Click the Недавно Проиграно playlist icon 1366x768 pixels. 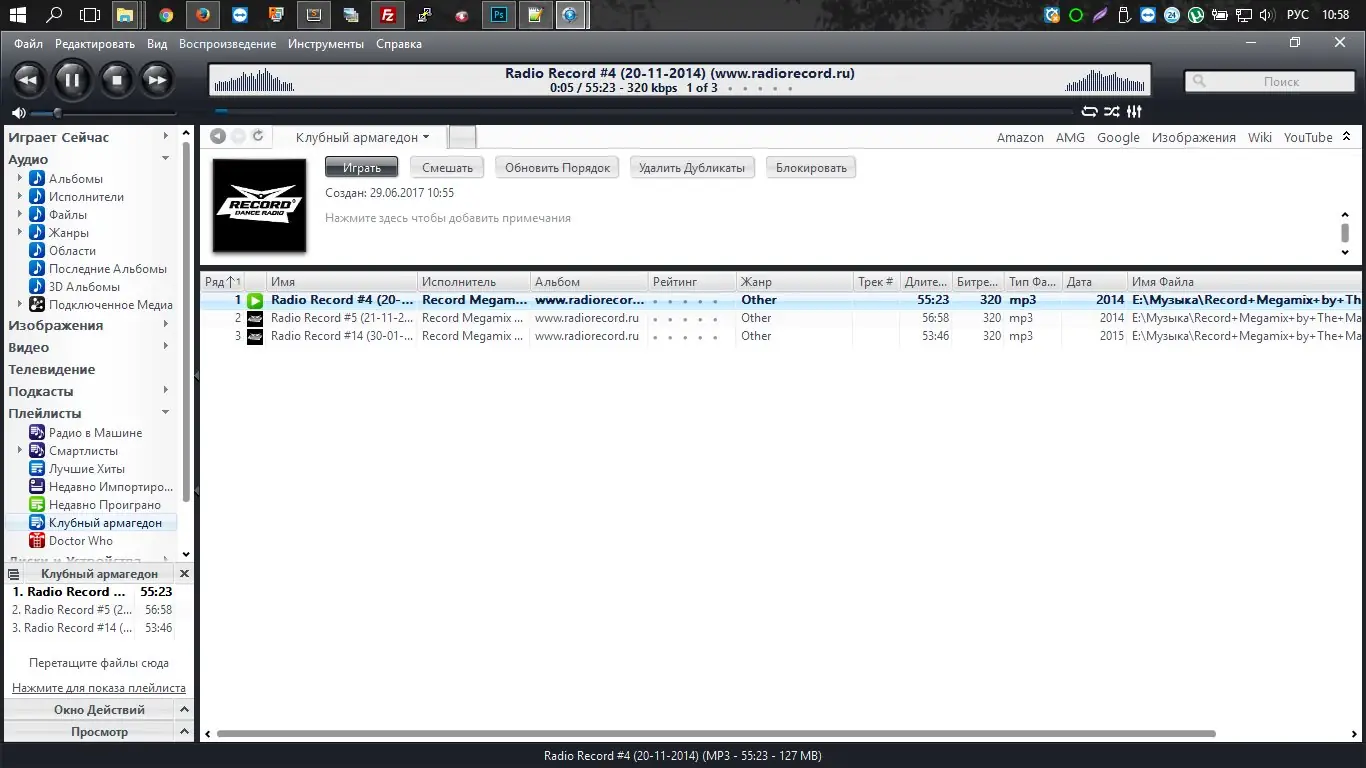tap(37, 505)
